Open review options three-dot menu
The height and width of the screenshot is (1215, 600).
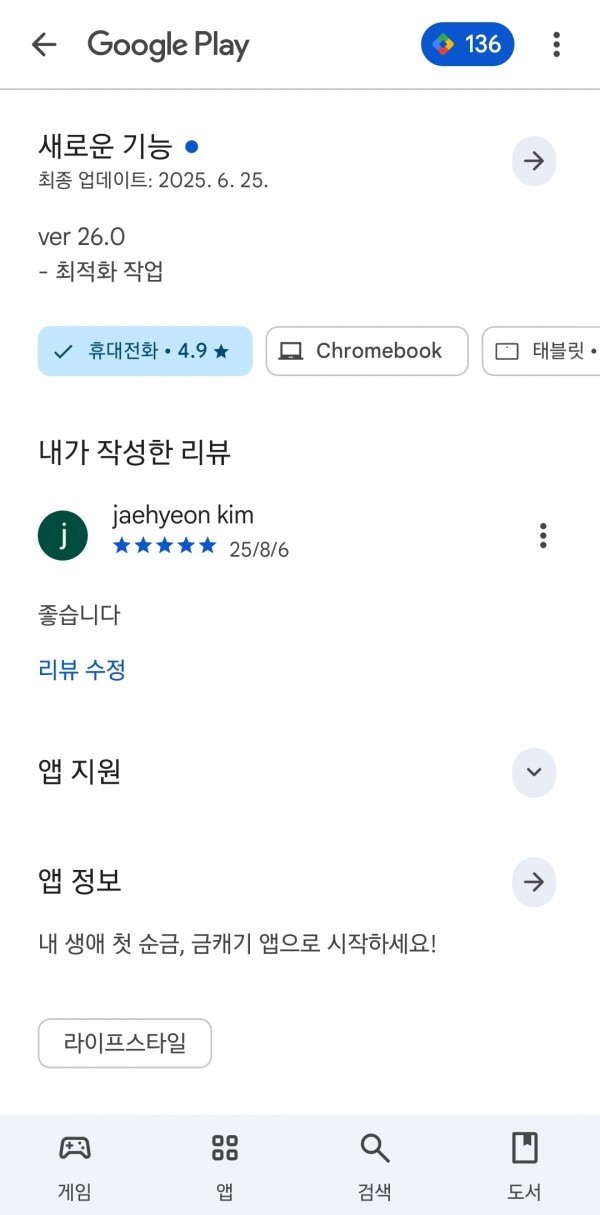[x=543, y=535]
